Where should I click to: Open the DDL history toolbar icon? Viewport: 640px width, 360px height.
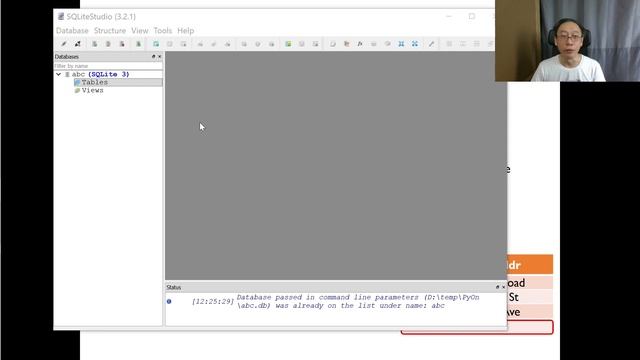(347, 44)
